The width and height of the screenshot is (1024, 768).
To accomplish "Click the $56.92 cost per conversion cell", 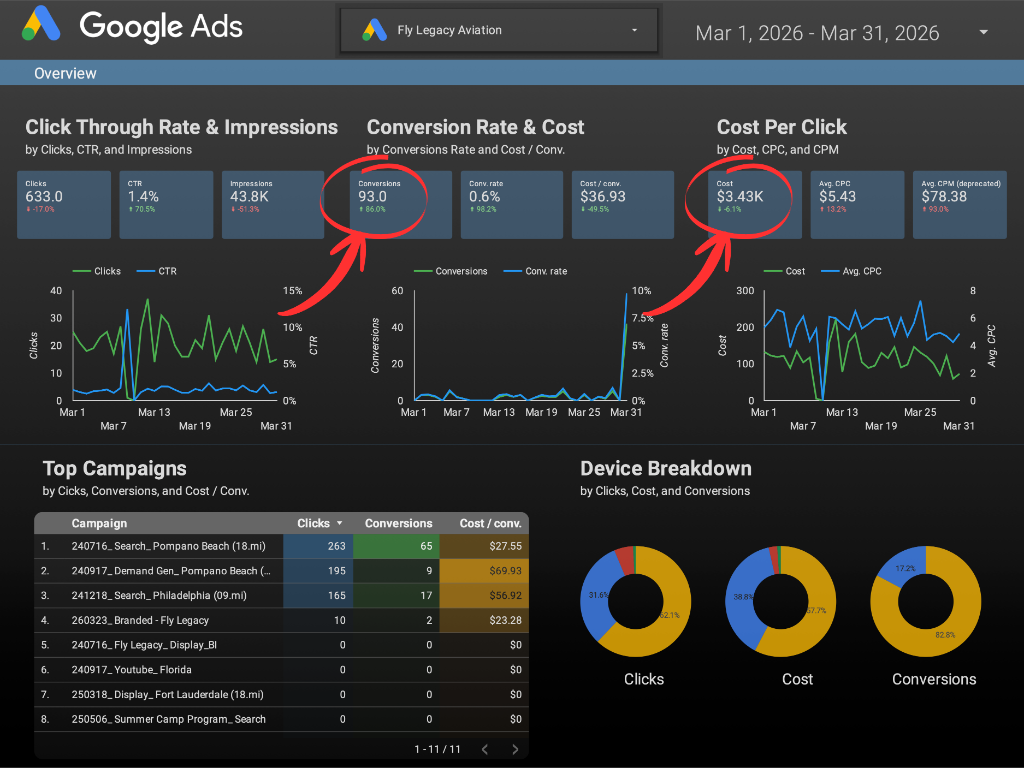I will (x=484, y=596).
